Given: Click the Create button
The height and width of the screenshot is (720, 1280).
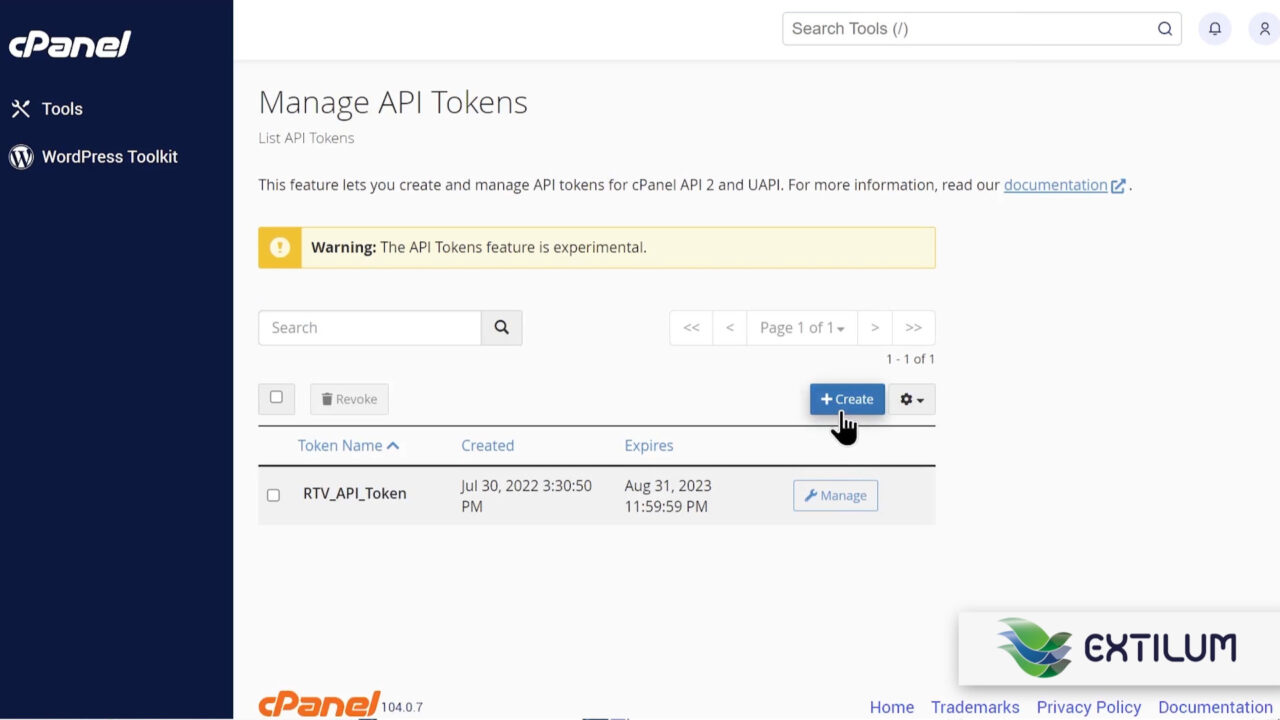Looking at the screenshot, I should pyautogui.click(x=847, y=398).
